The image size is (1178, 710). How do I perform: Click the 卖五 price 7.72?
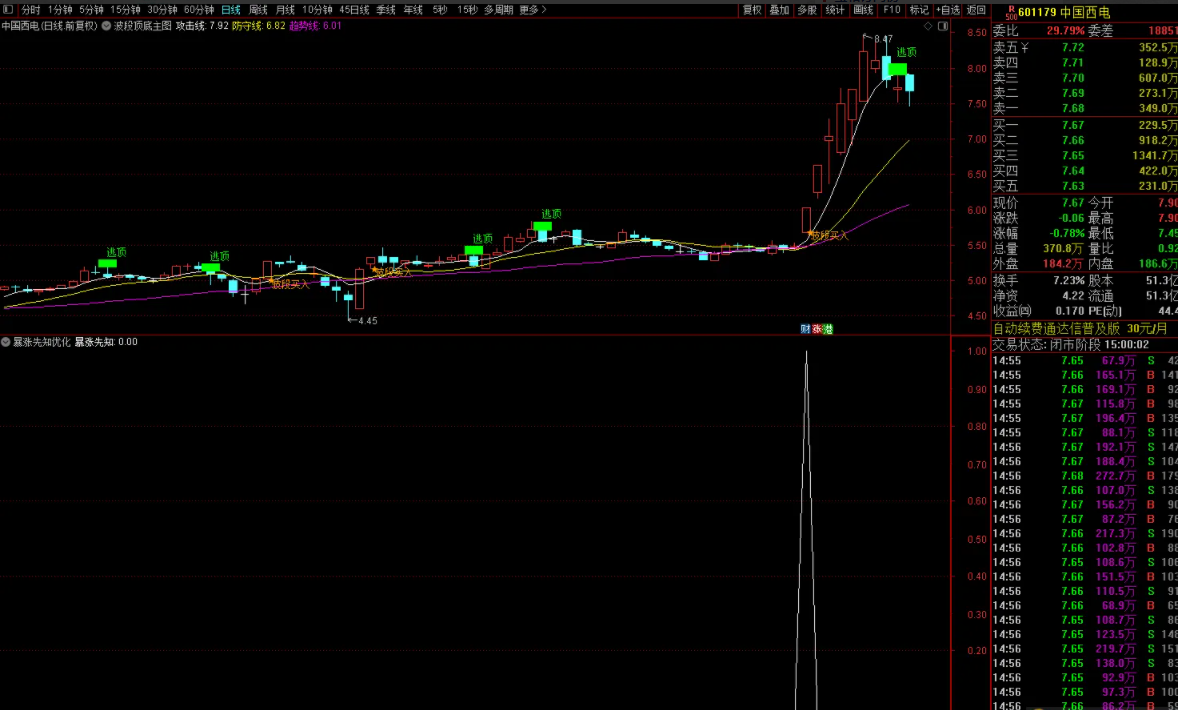[x=1073, y=47]
